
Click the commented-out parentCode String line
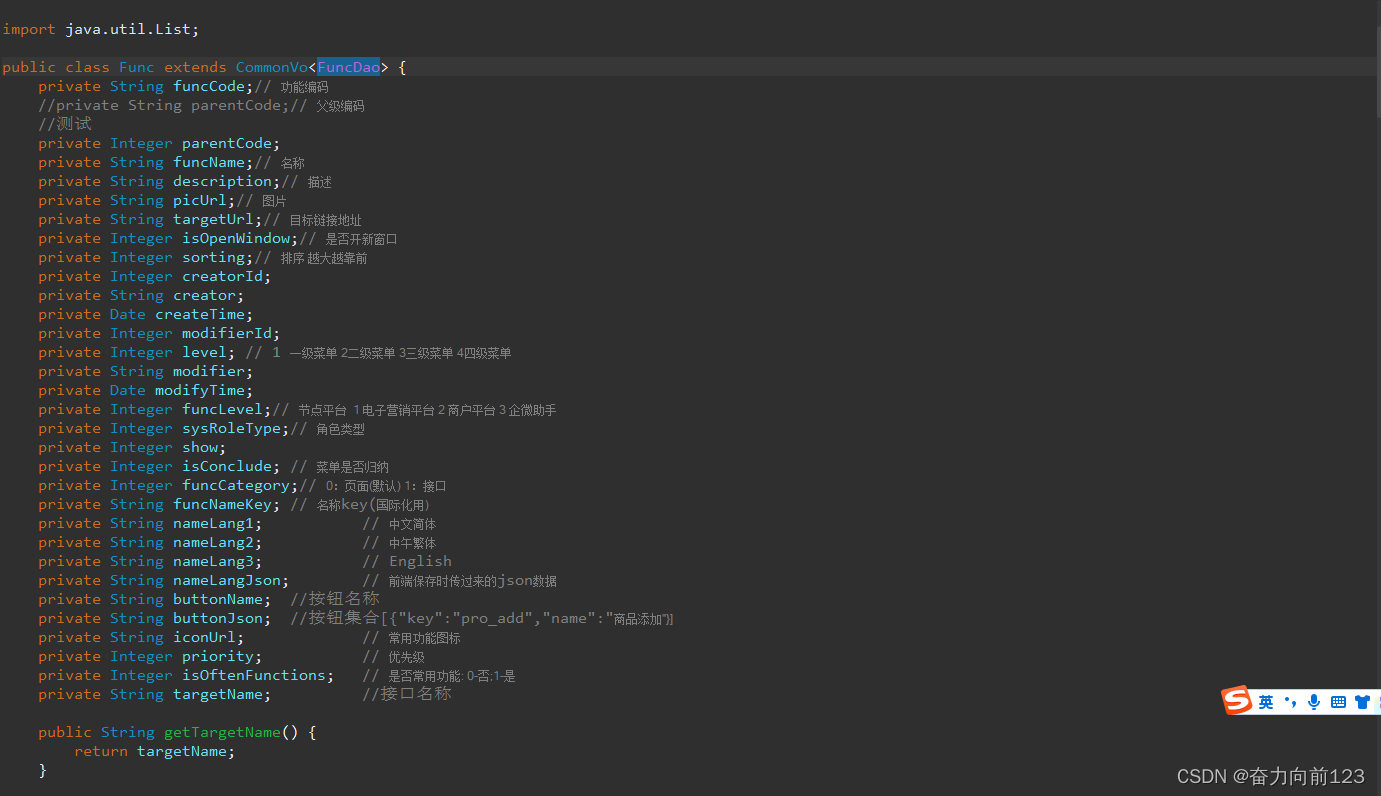(201, 105)
